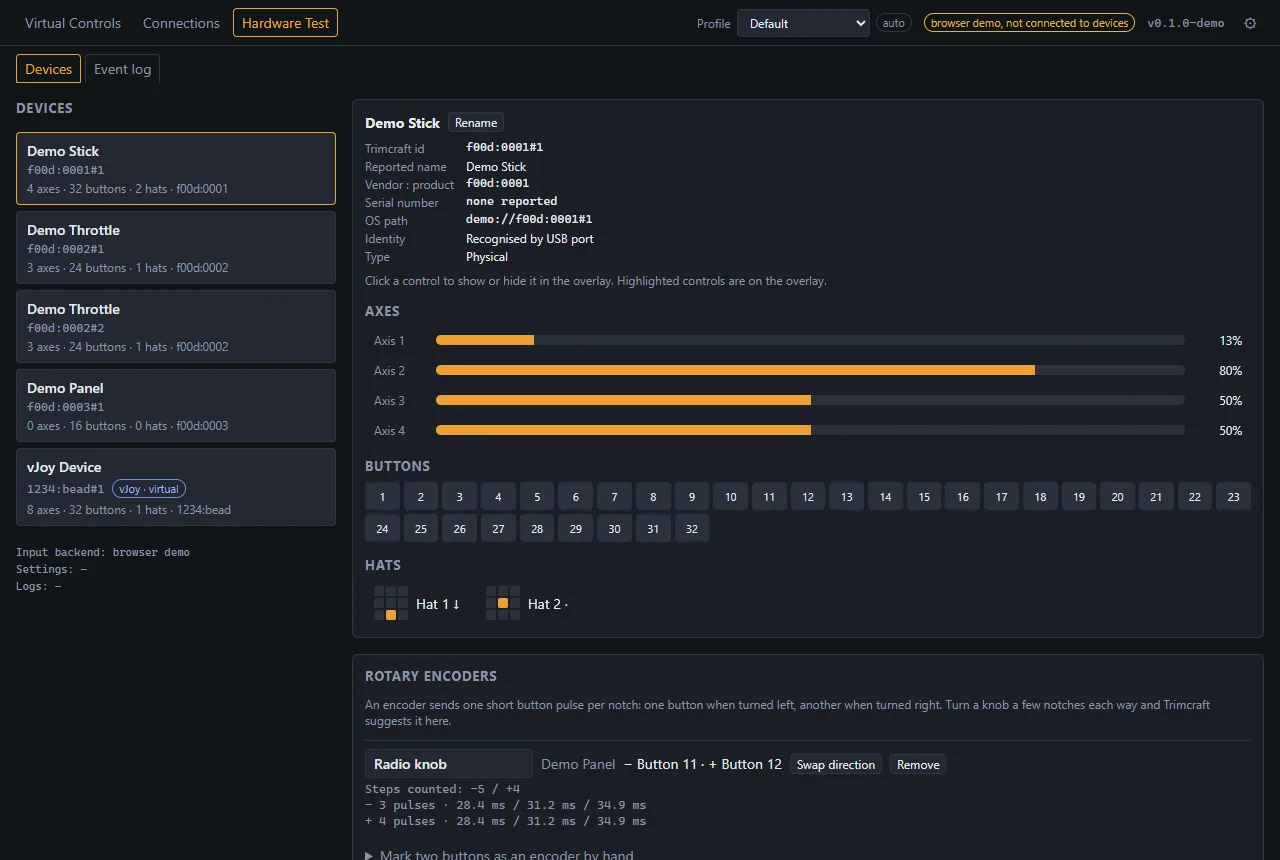The image size is (1280, 860).
Task: Toggle the Hat 1 direction grid
Action: click(391, 603)
